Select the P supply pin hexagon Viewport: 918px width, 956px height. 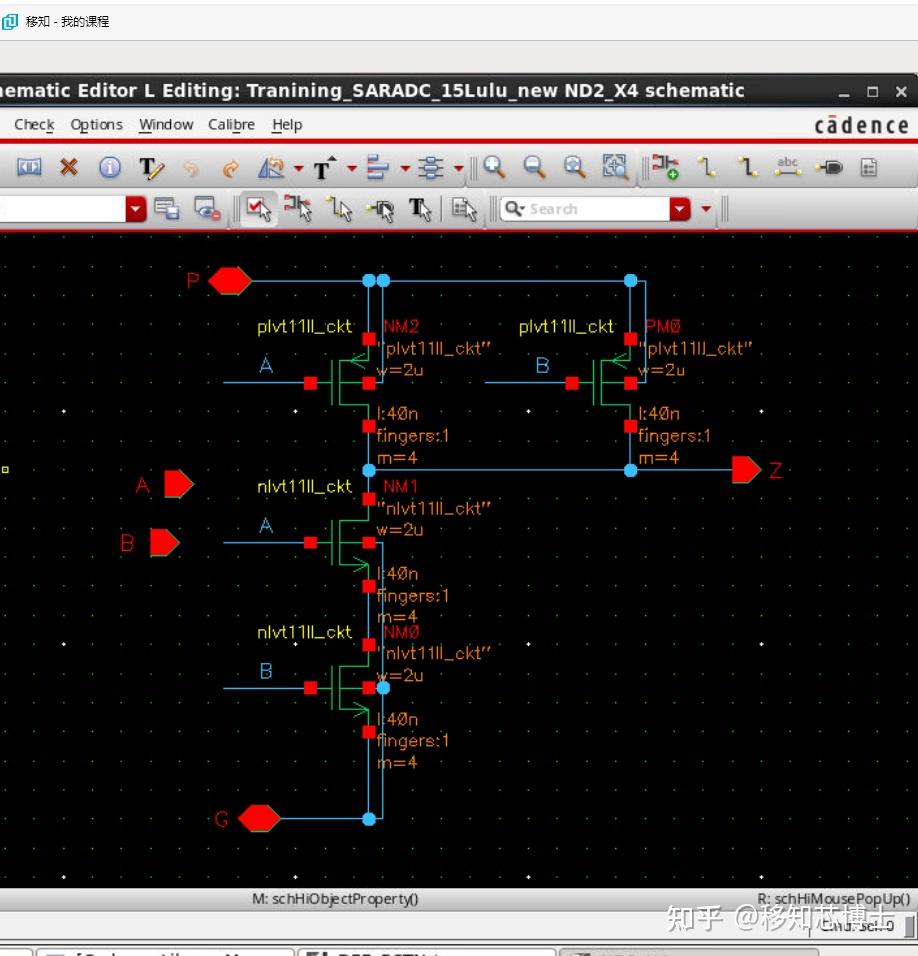point(230,280)
